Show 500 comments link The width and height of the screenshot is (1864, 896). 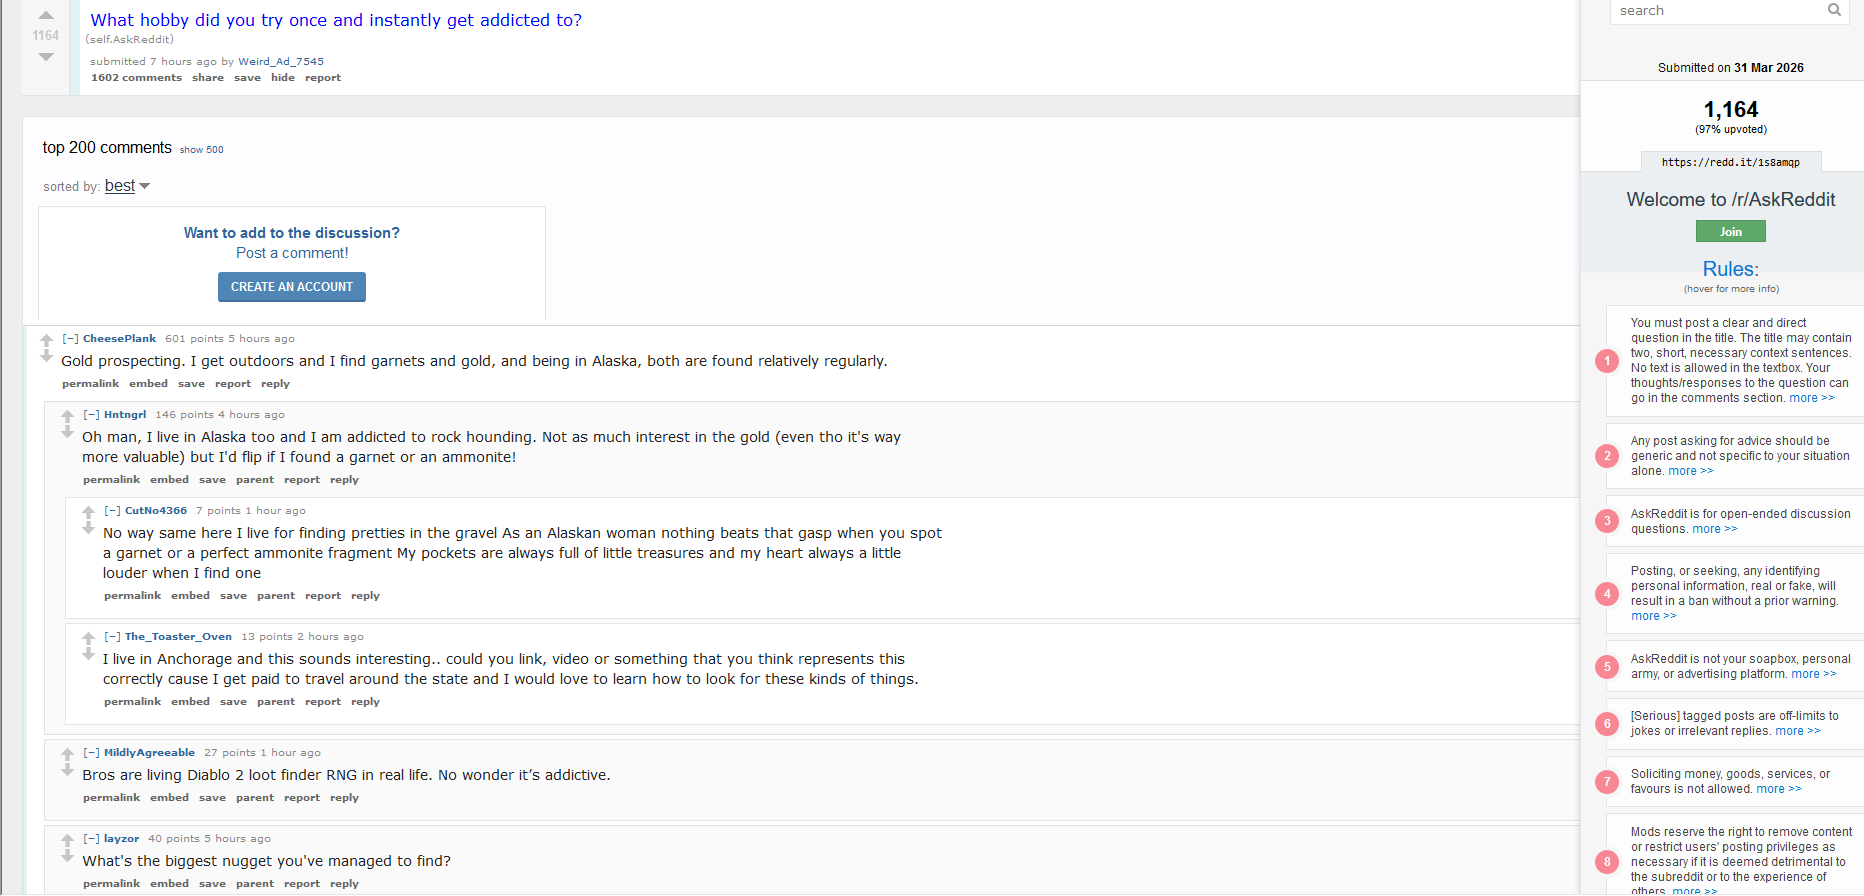[201, 150]
